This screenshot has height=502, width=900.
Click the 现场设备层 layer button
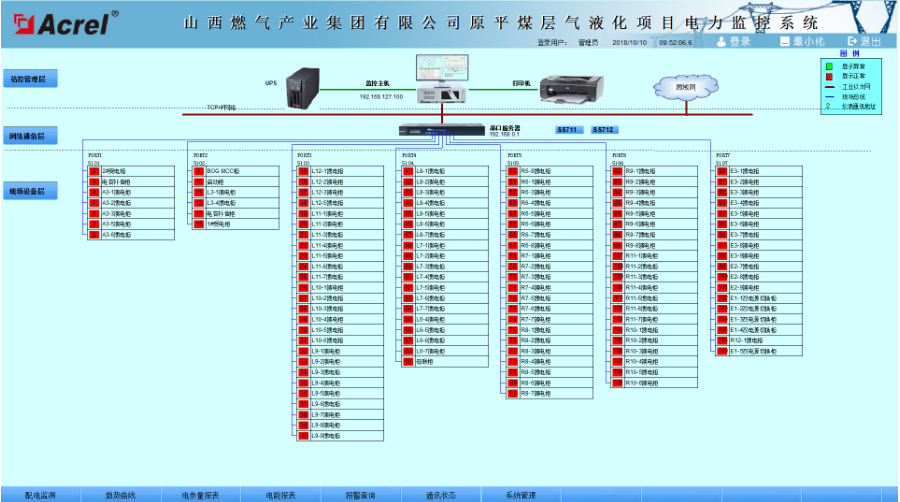30,191
